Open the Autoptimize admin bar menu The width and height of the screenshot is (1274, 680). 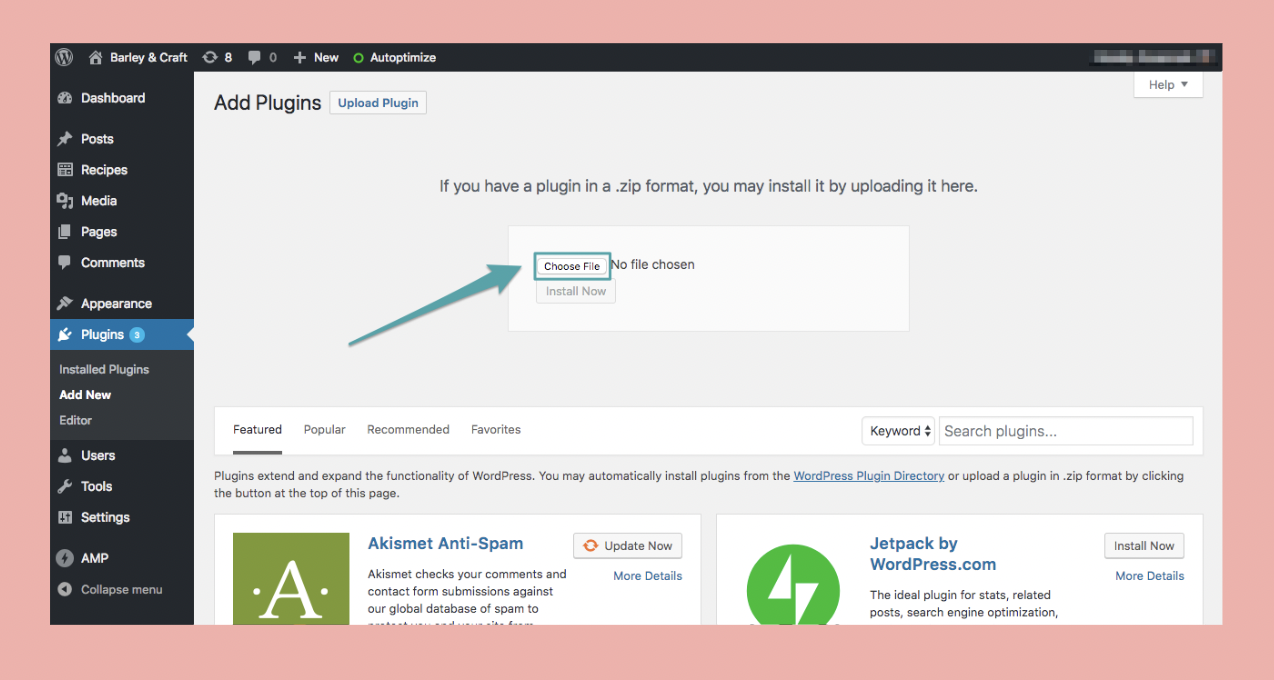point(395,58)
